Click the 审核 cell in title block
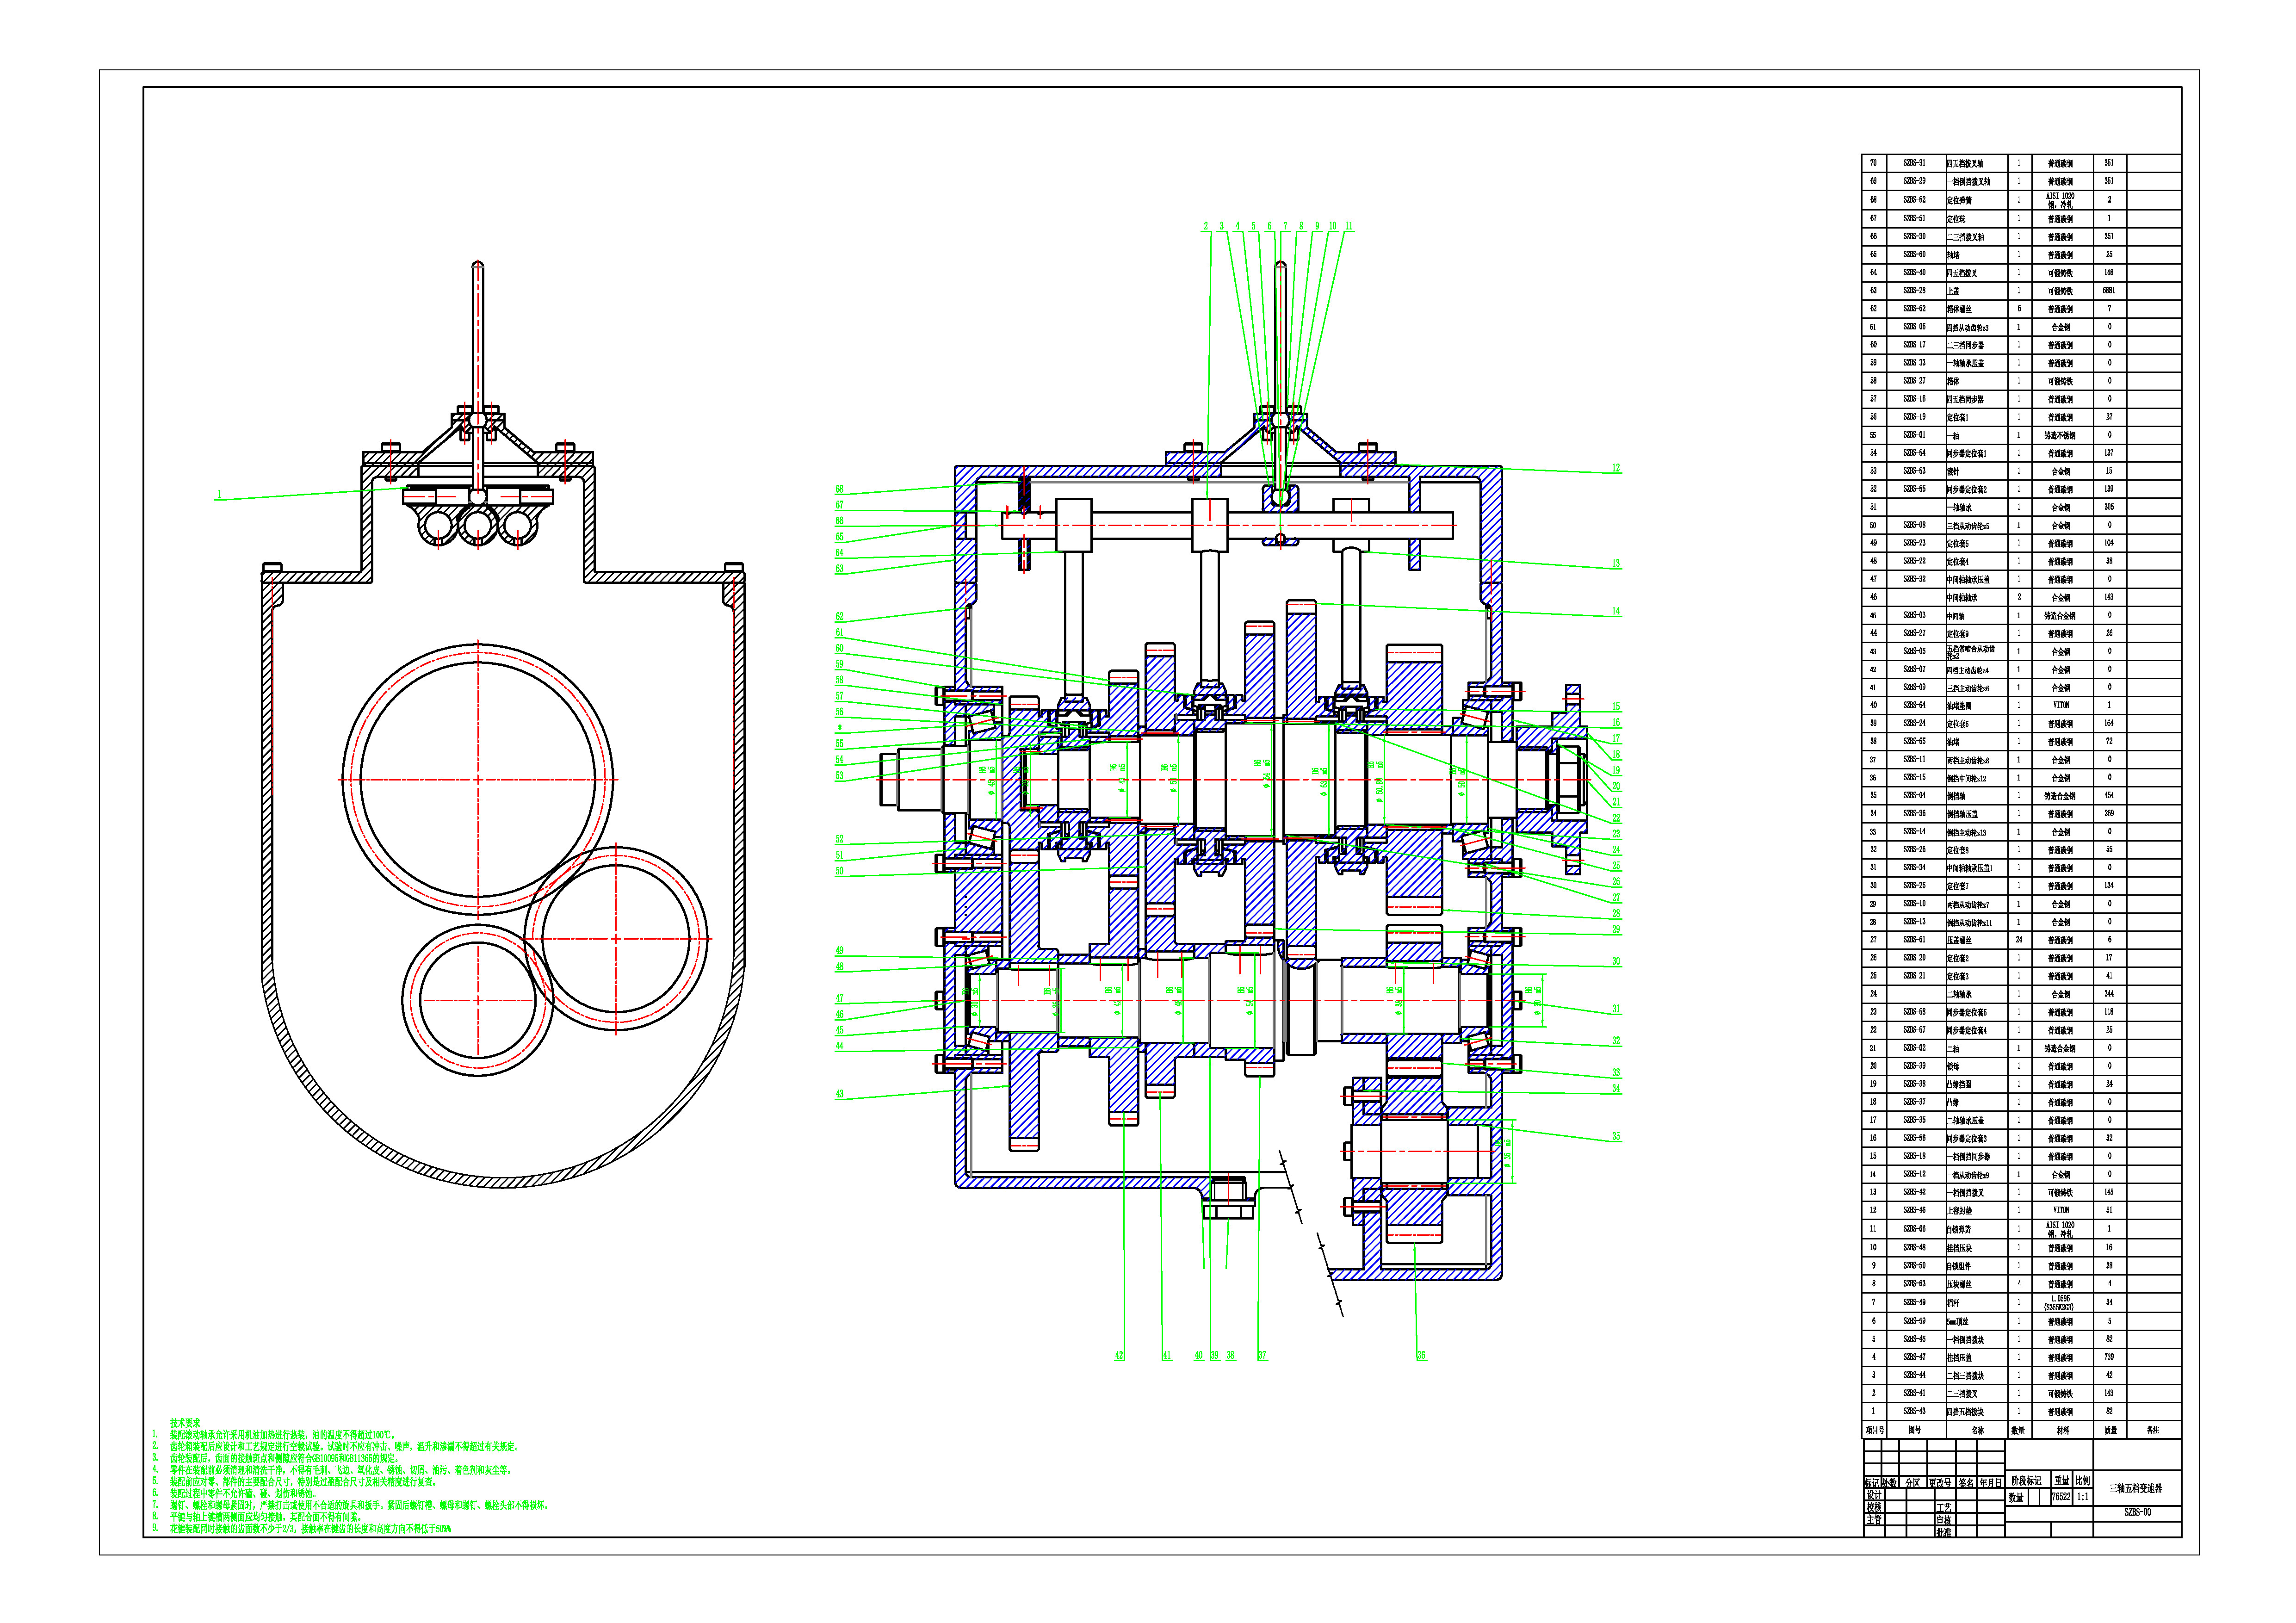This screenshot has height=1623, width=2296. click(x=1943, y=1519)
